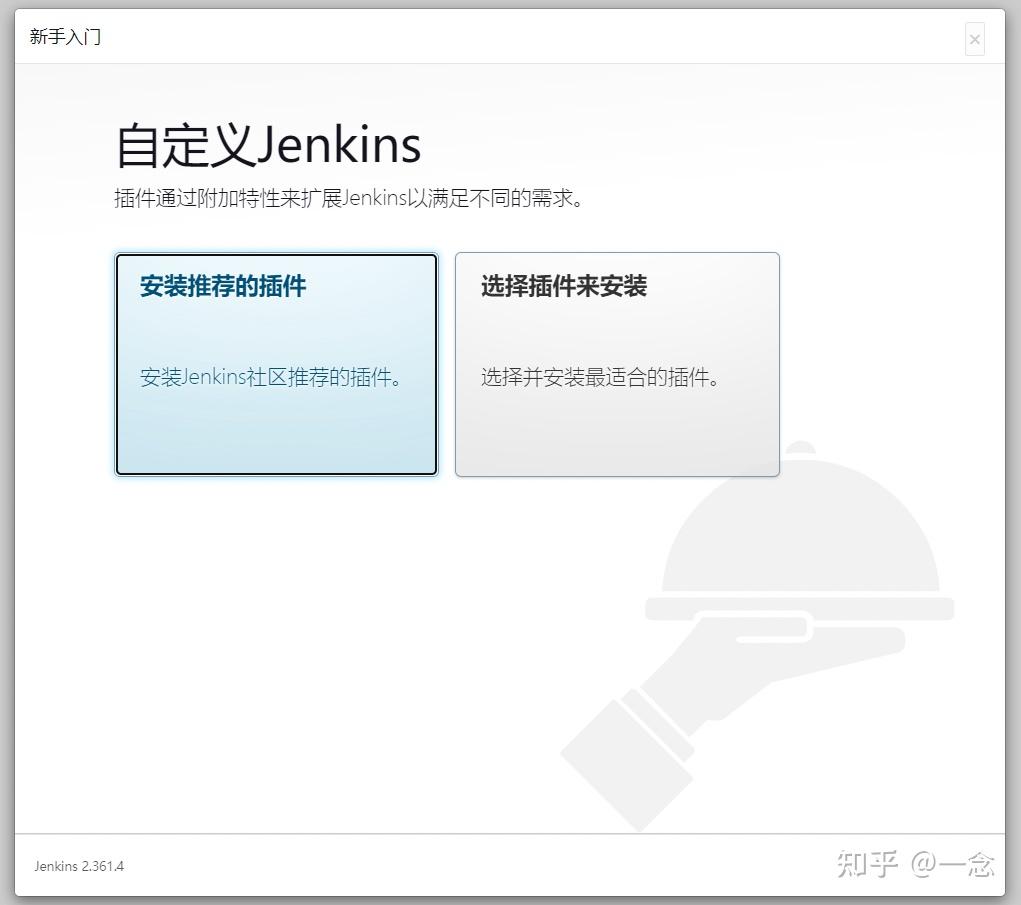The width and height of the screenshot is (1021, 905).
Task: 点击页面大标题「自定义Jenkins」
Action: click(x=267, y=144)
